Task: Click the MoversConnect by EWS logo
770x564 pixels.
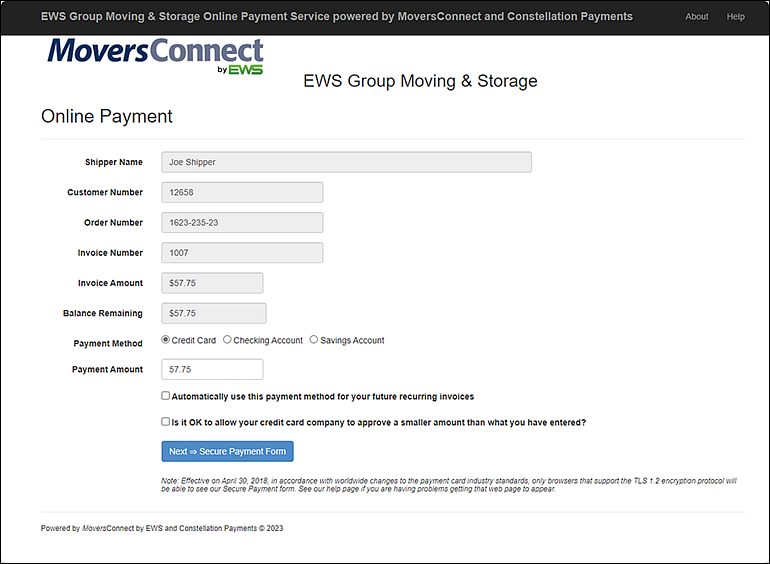Action: (155, 56)
